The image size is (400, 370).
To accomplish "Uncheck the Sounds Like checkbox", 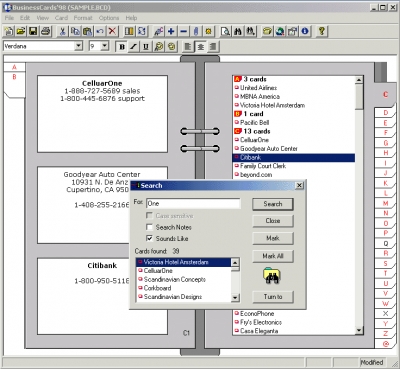I will point(149,238).
